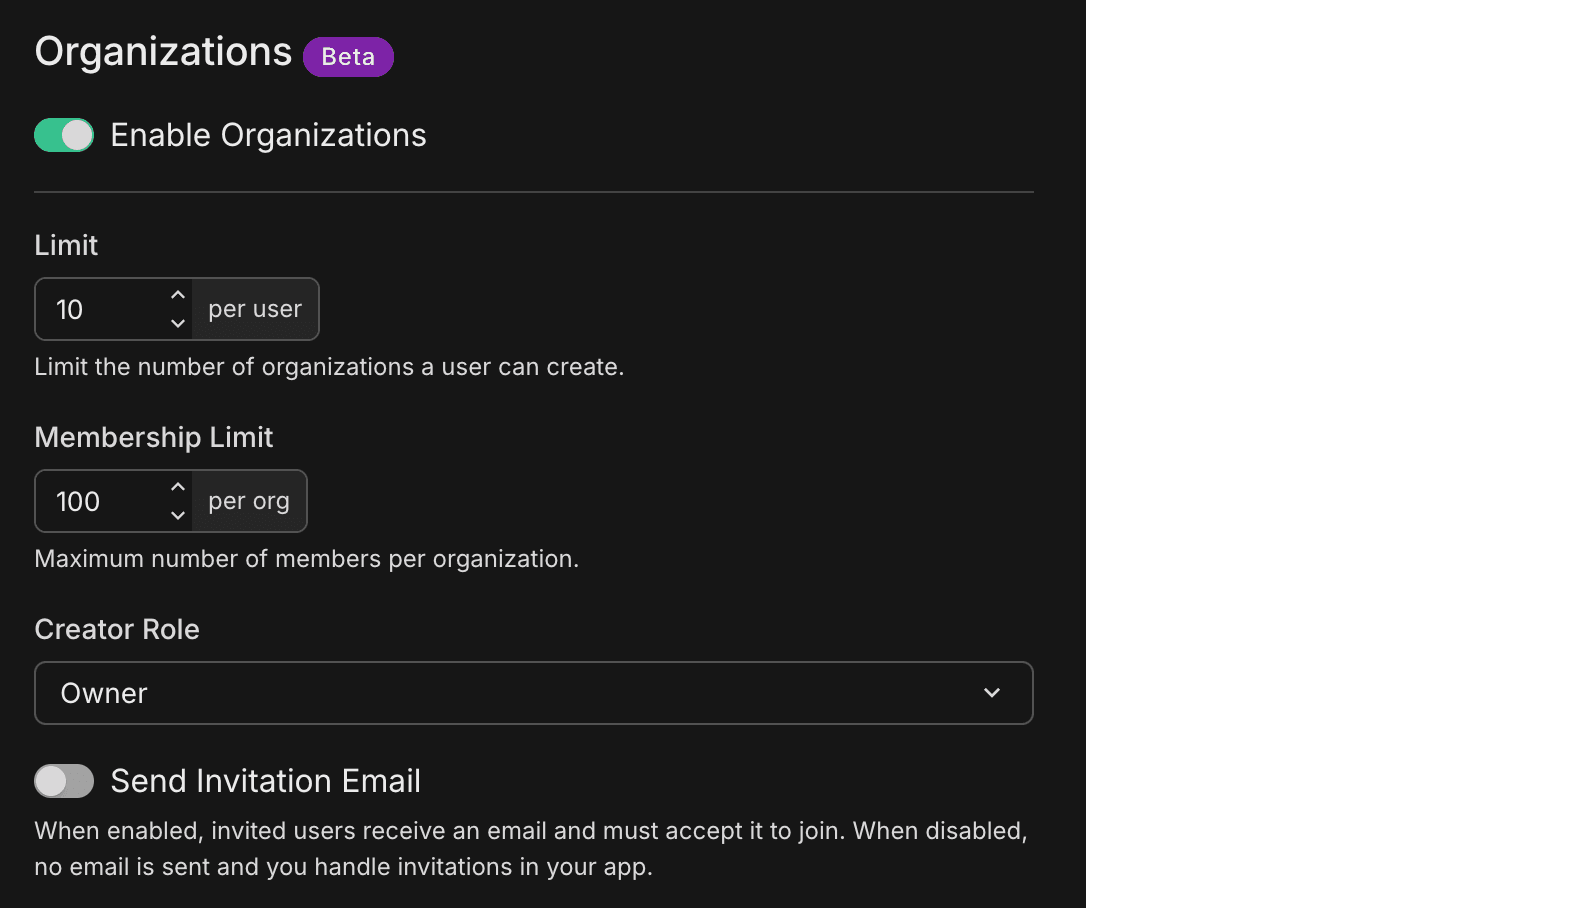Decrement the per-user organization Limit
The height and width of the screenshot is (908, 1592).
(177, 323)
